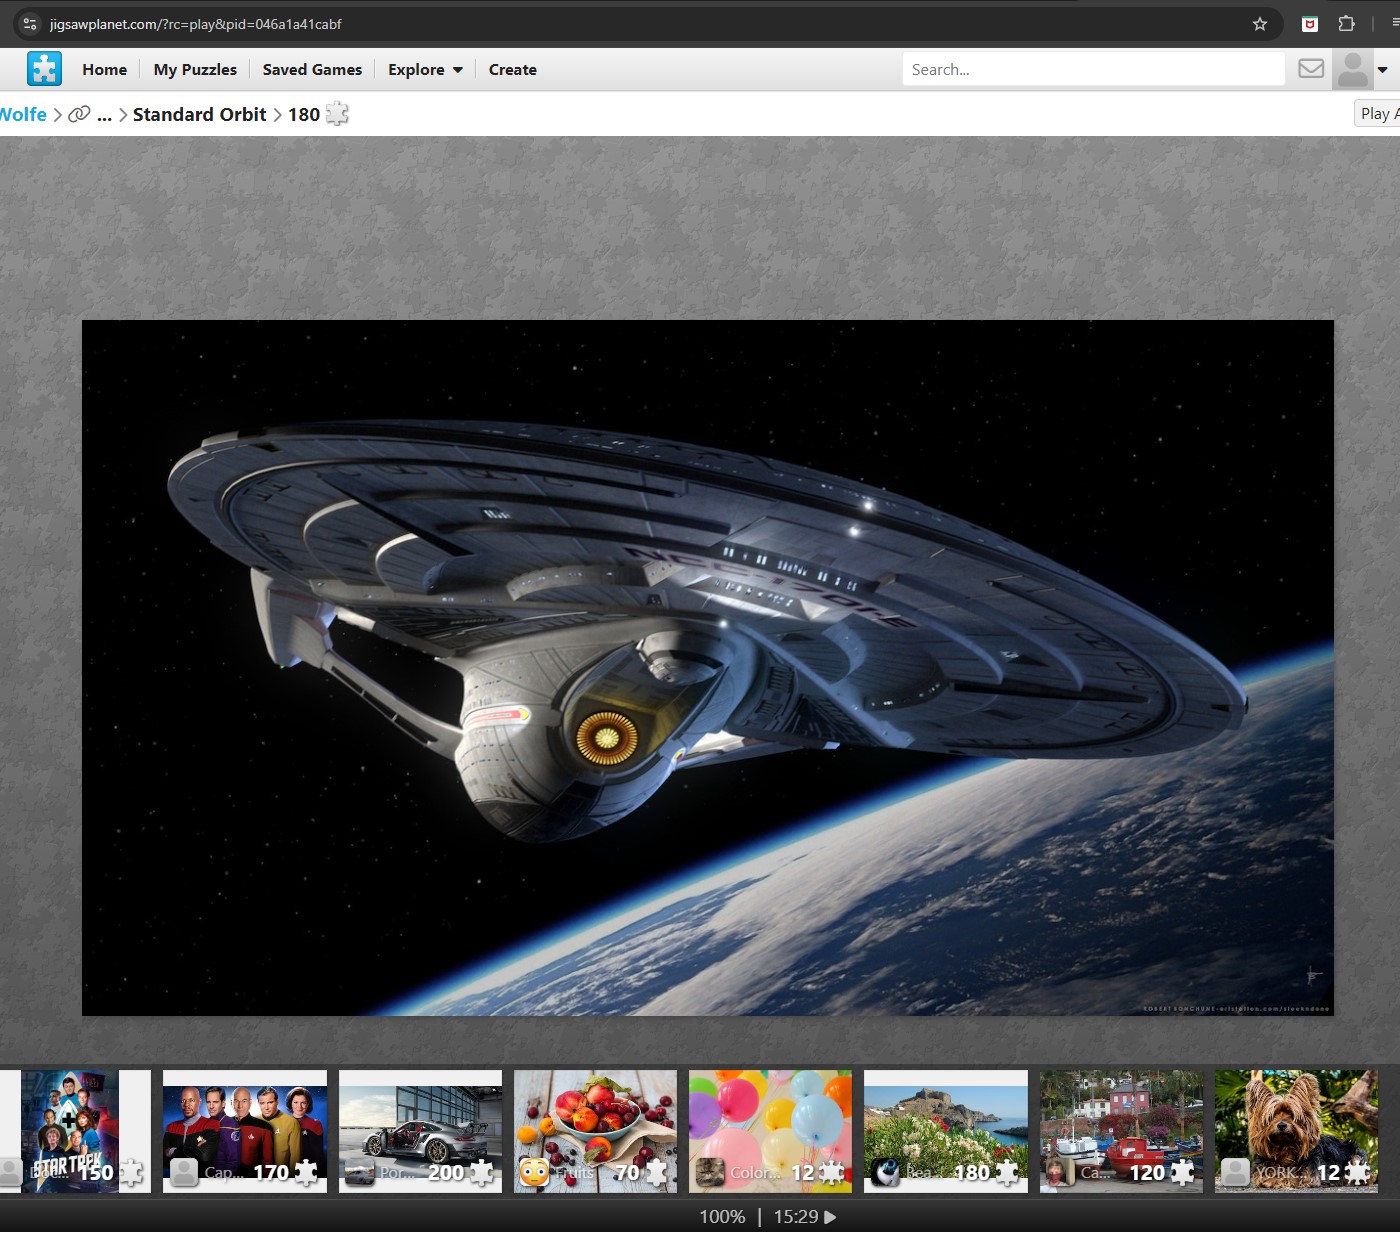Go to My Puzzles

pyautogui.click(x=195, y=70)
